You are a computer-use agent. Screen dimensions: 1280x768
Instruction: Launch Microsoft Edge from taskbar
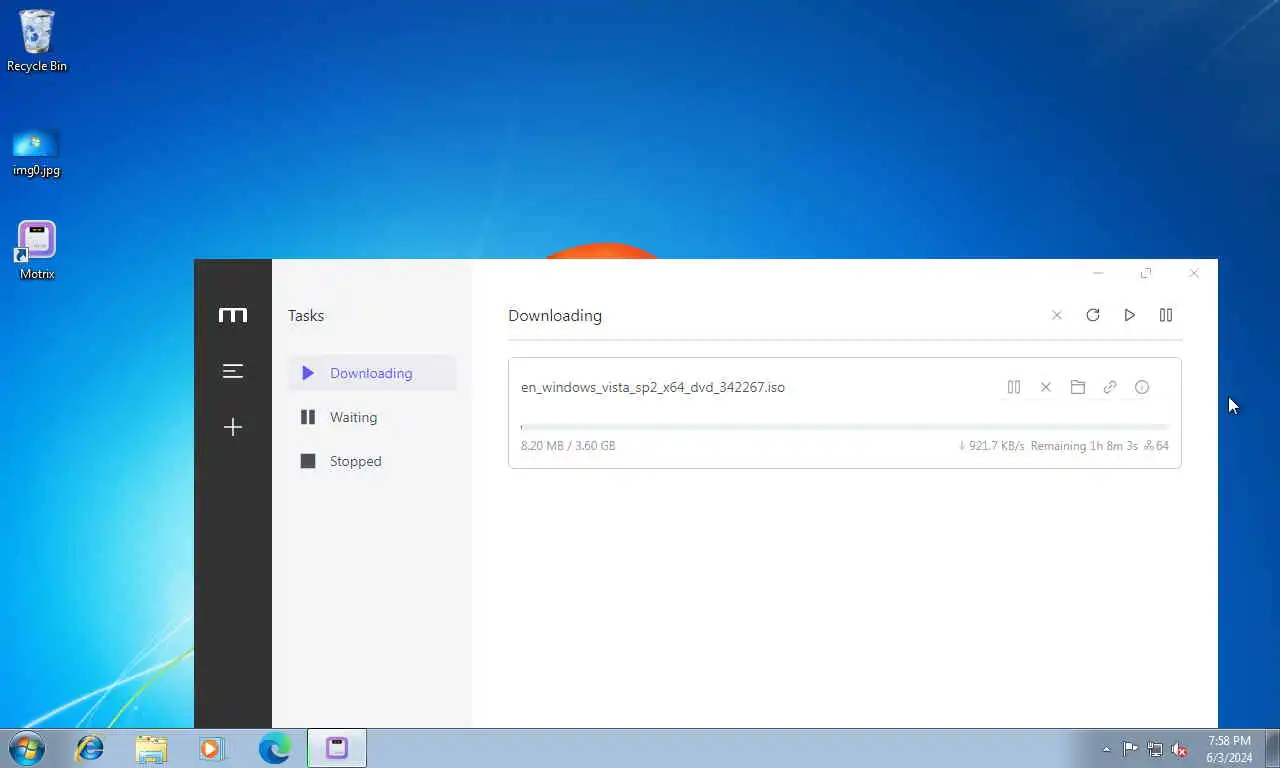[x=274, y=748]
